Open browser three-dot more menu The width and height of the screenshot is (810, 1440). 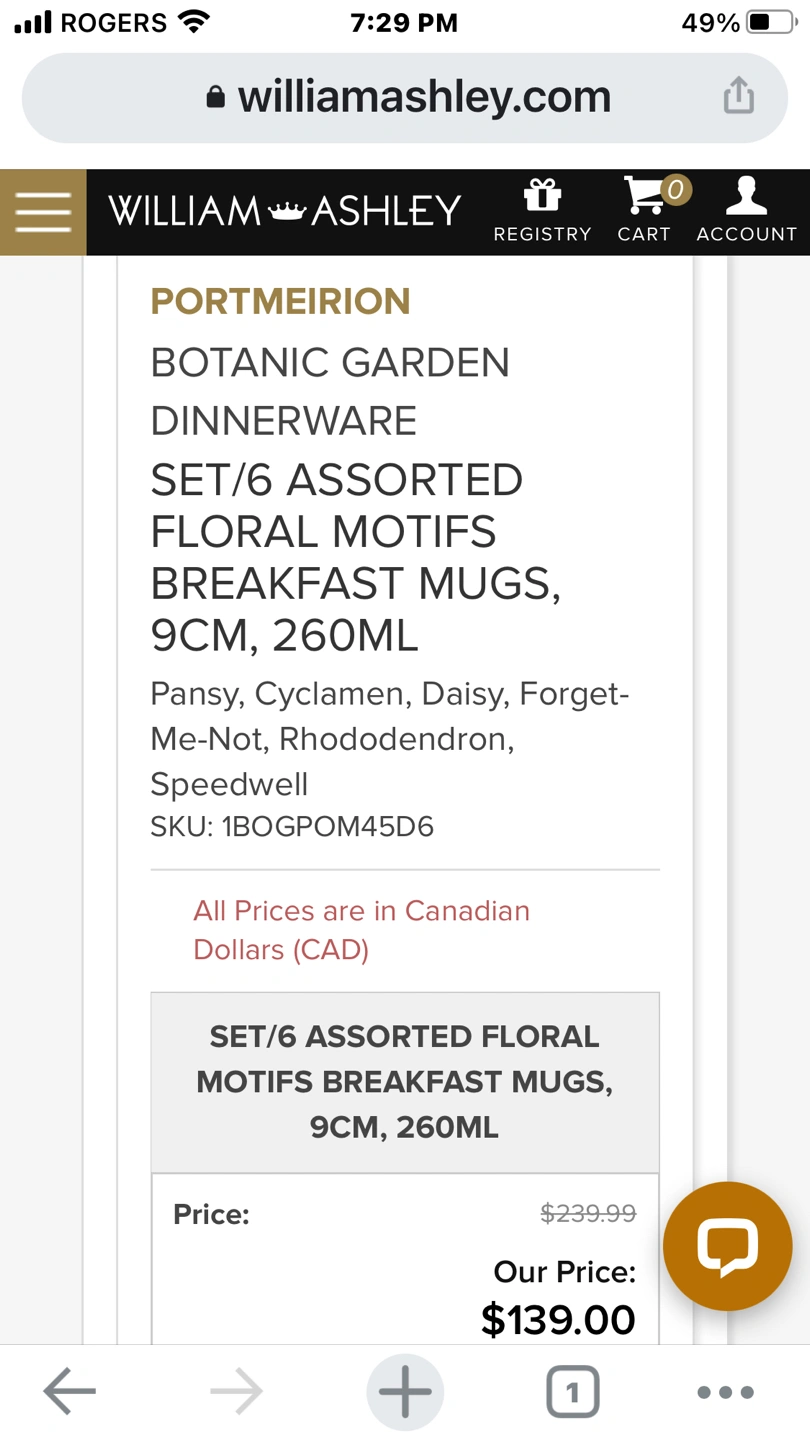(725, 1391)
